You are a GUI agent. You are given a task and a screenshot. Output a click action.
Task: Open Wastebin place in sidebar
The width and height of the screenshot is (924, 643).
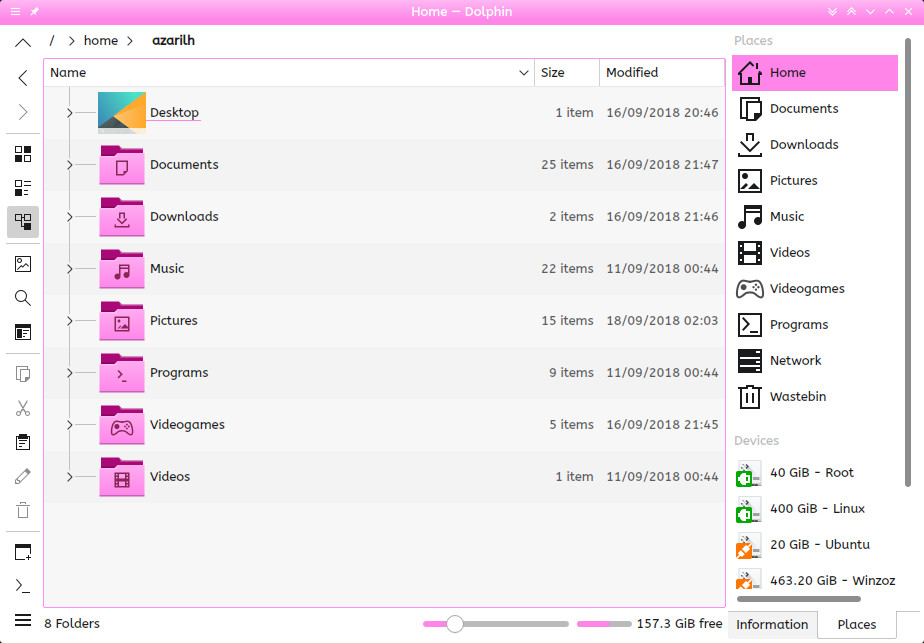[815, 397]
